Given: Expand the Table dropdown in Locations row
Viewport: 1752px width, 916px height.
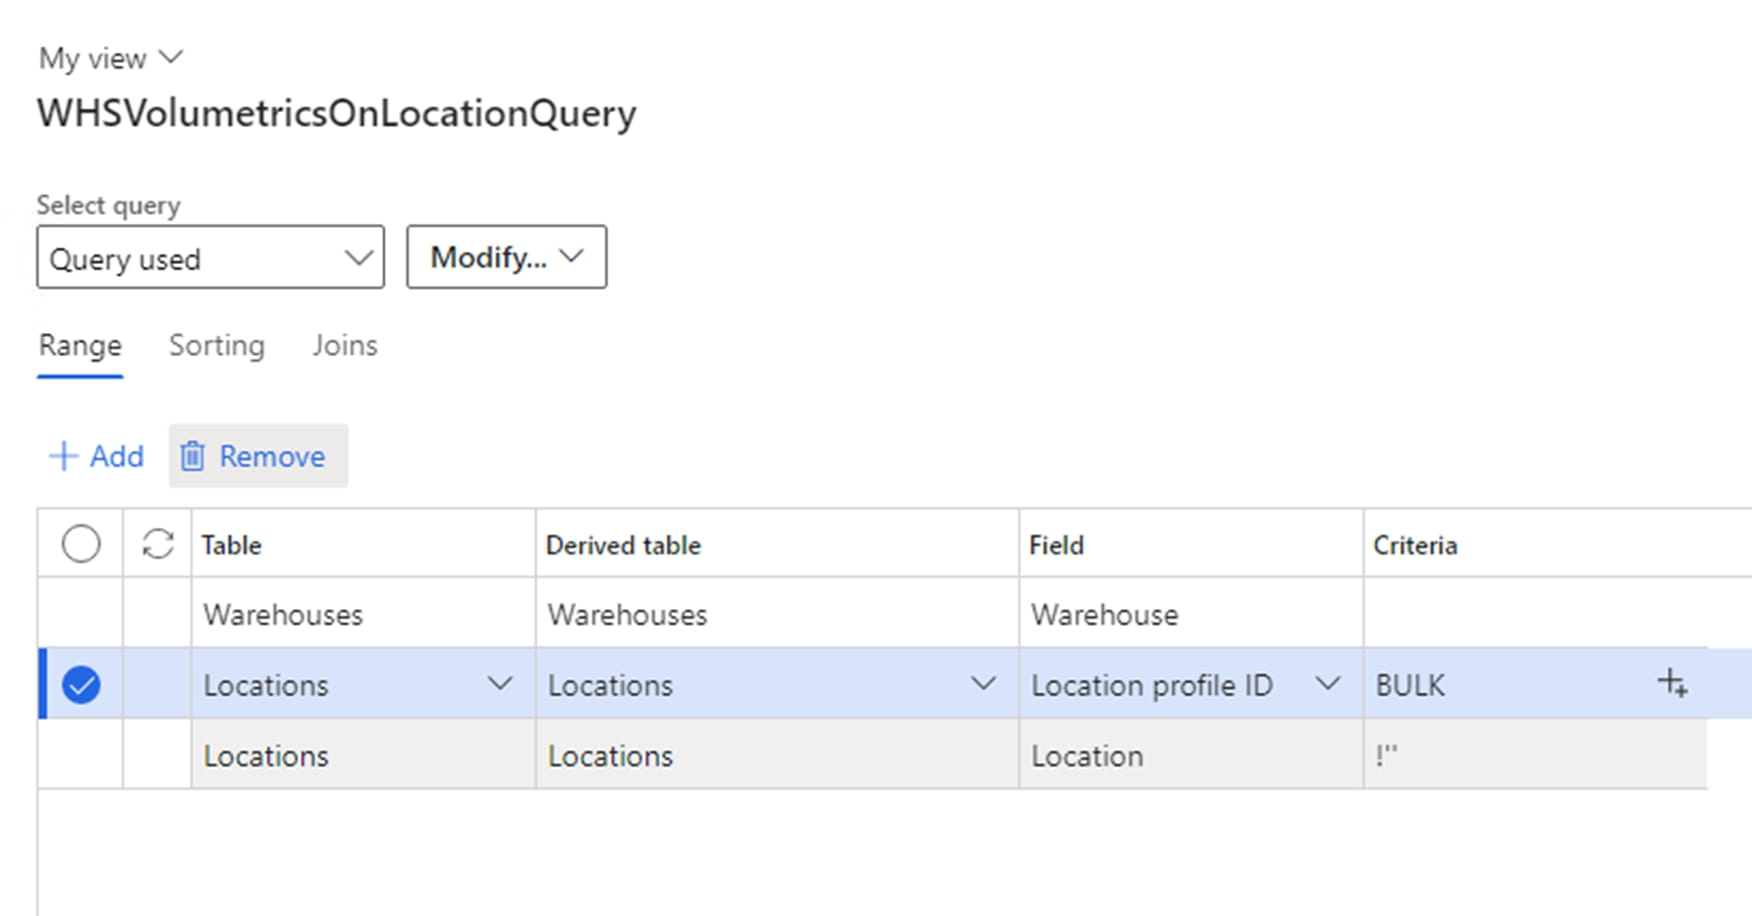Looking at the screenshot, I should [x=499, y=684].
